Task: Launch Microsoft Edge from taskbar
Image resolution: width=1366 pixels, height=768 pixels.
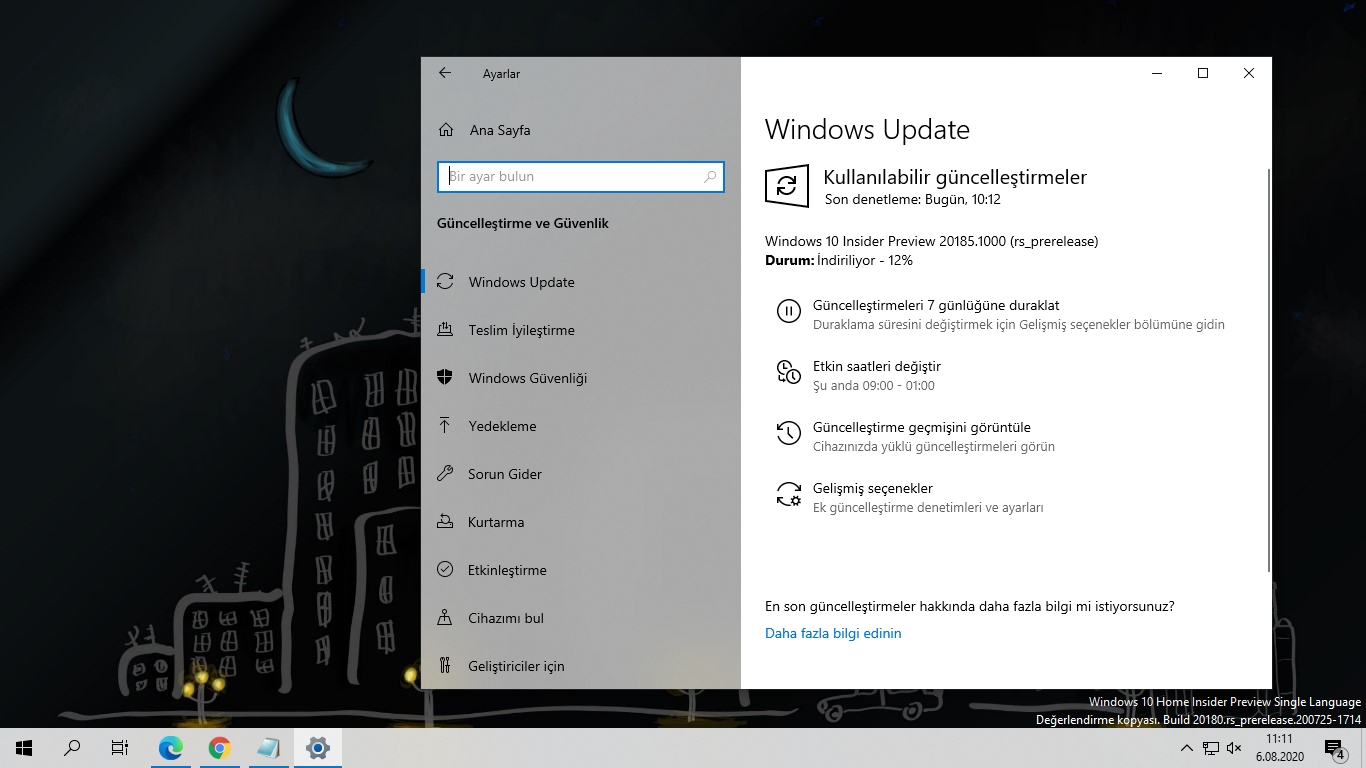Action: click(171, 748)
